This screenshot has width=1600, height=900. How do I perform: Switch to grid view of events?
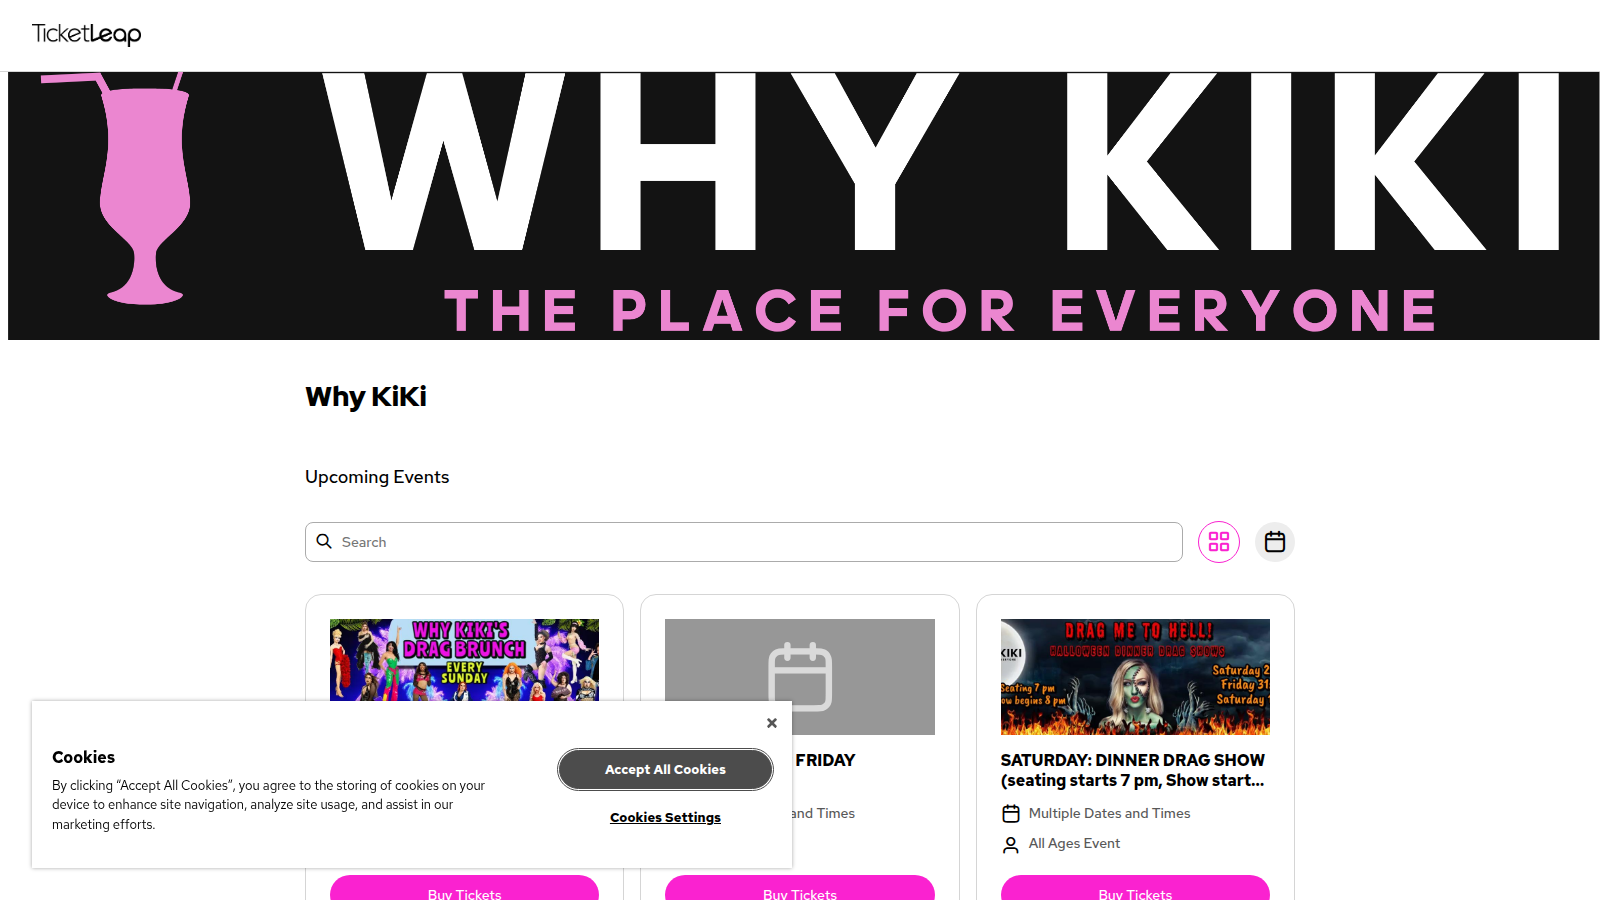1219,542
